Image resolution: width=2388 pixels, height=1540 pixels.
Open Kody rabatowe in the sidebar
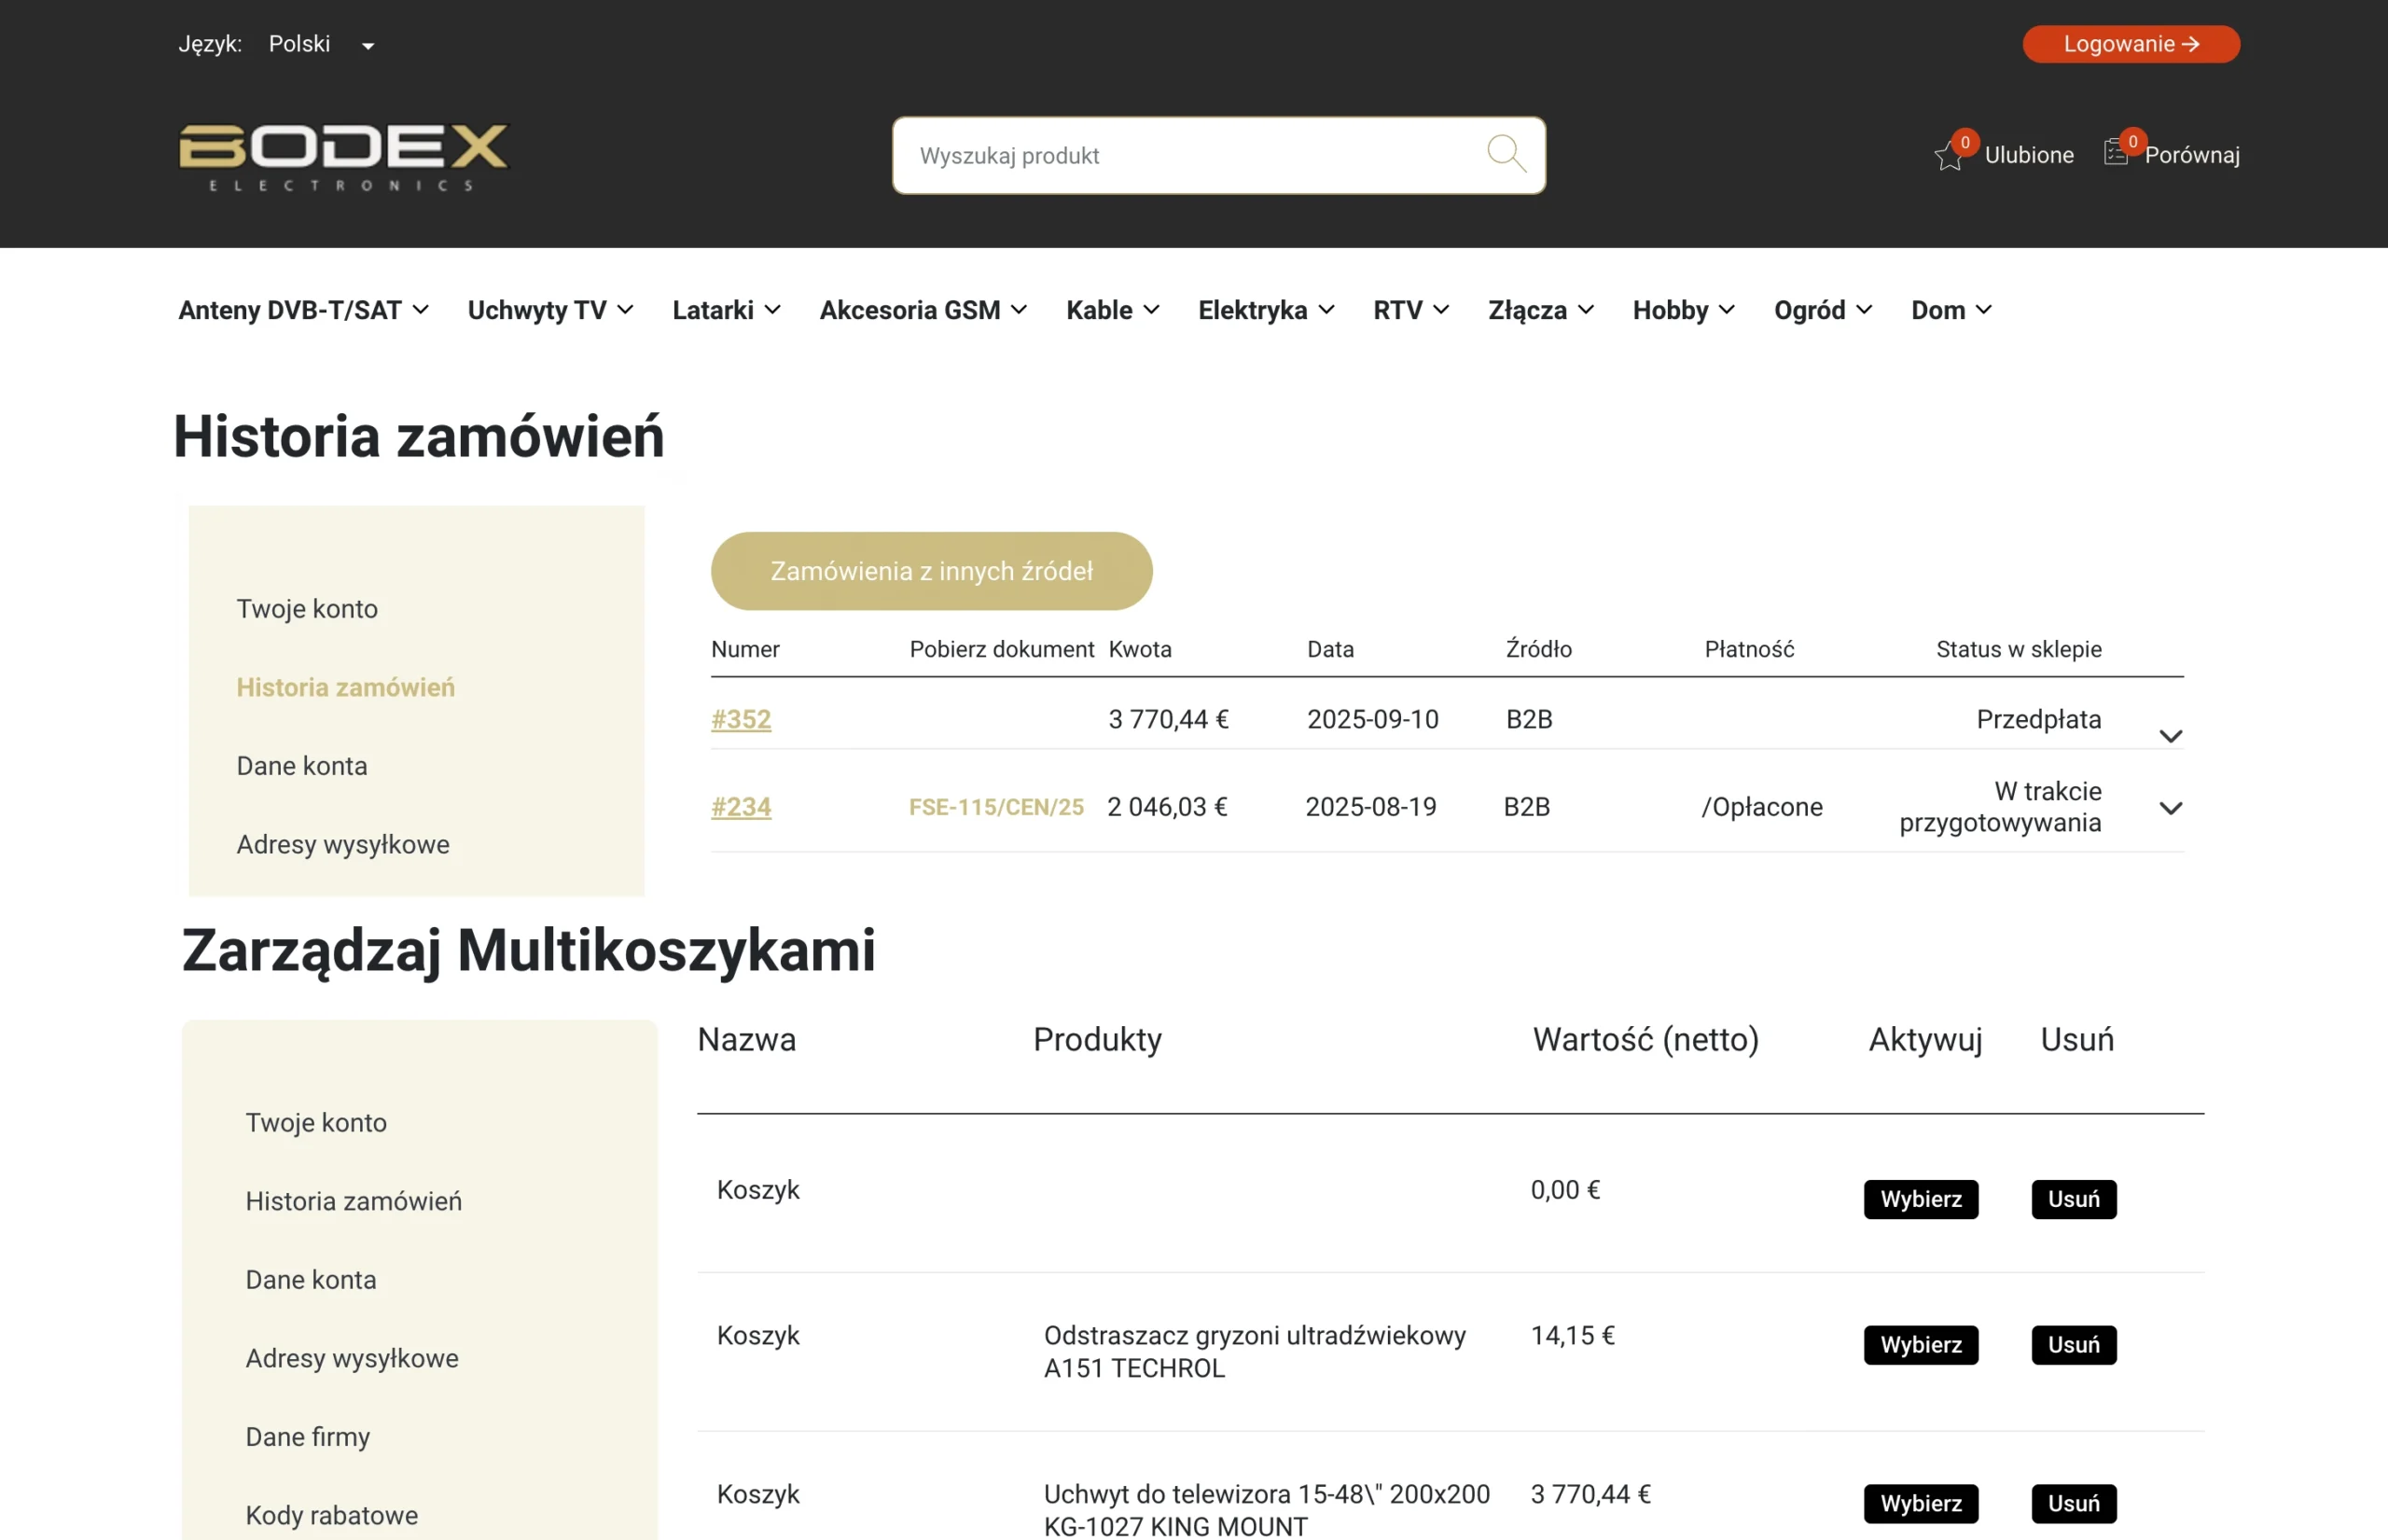332,1515
